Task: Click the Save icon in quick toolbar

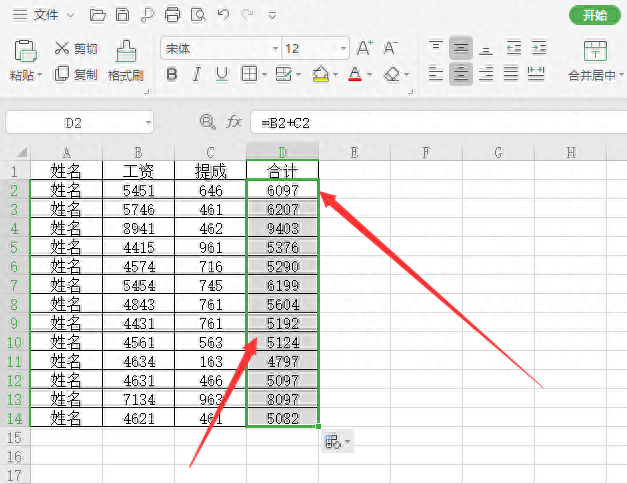Action: click(122, 15)
